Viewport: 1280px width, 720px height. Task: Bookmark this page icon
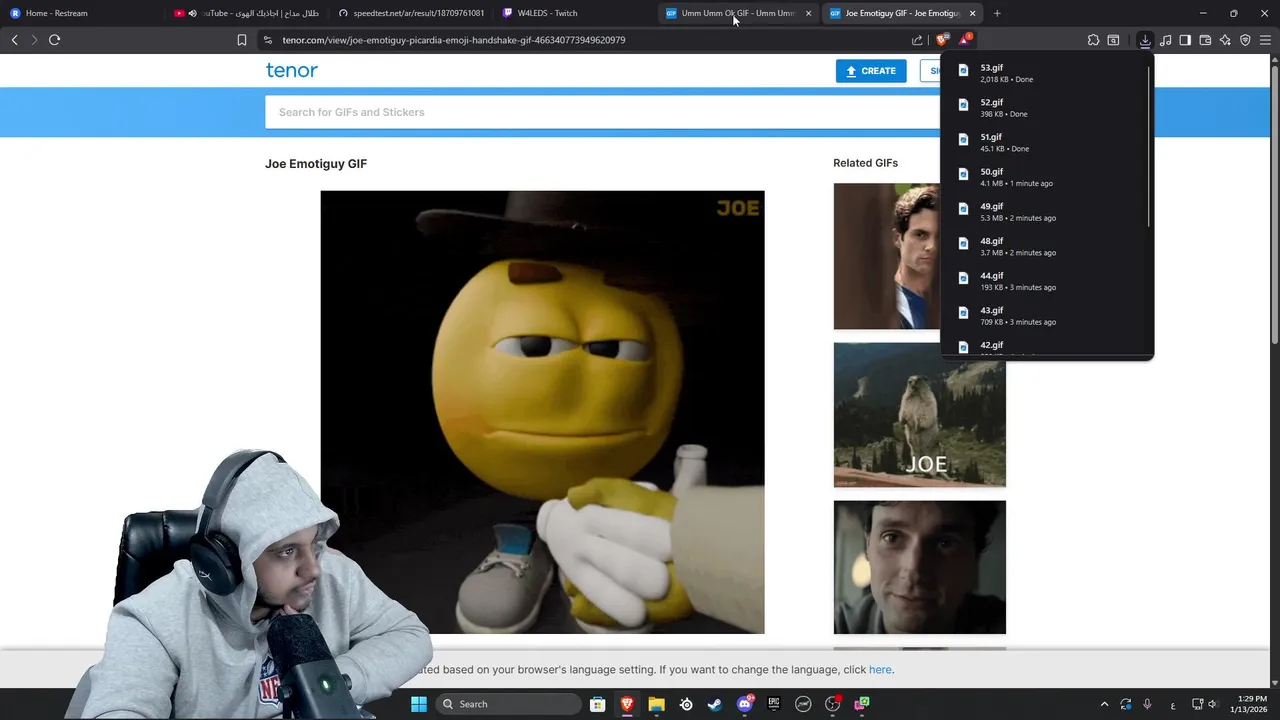tap(242, 40)
